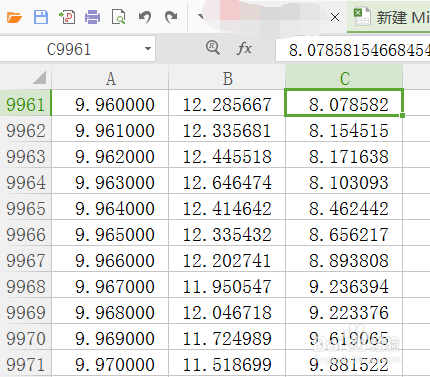
Task: Click cell containing 9.961000
Action: coord(110,130)
